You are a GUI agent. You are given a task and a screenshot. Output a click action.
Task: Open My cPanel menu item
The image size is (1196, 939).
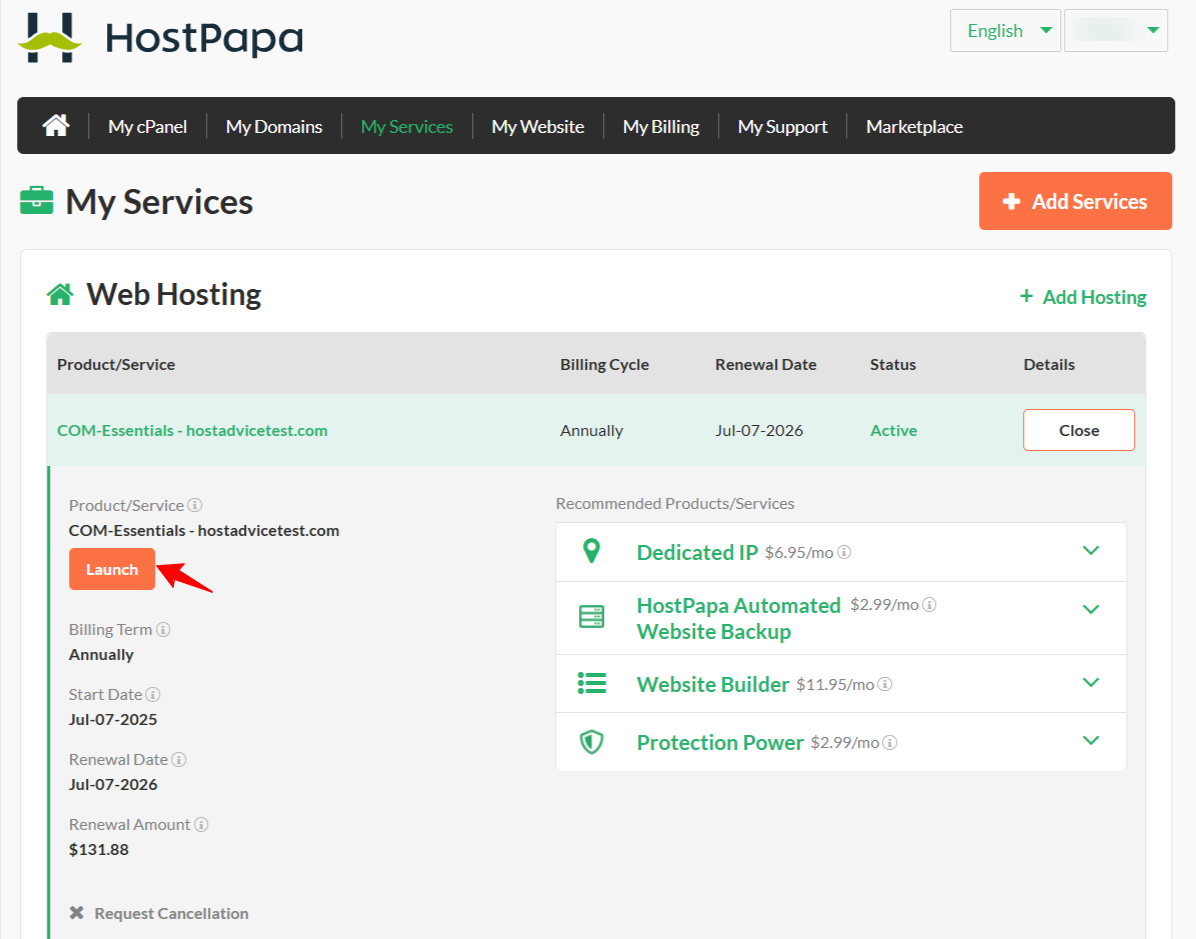click(x=147, y=127)
